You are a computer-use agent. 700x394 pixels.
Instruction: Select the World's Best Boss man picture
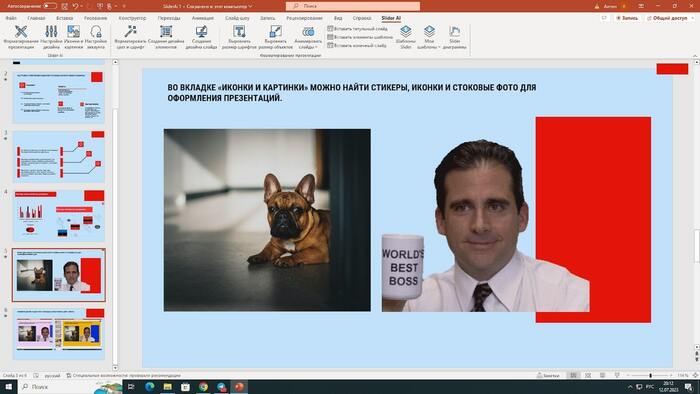[x=485, y=226]
